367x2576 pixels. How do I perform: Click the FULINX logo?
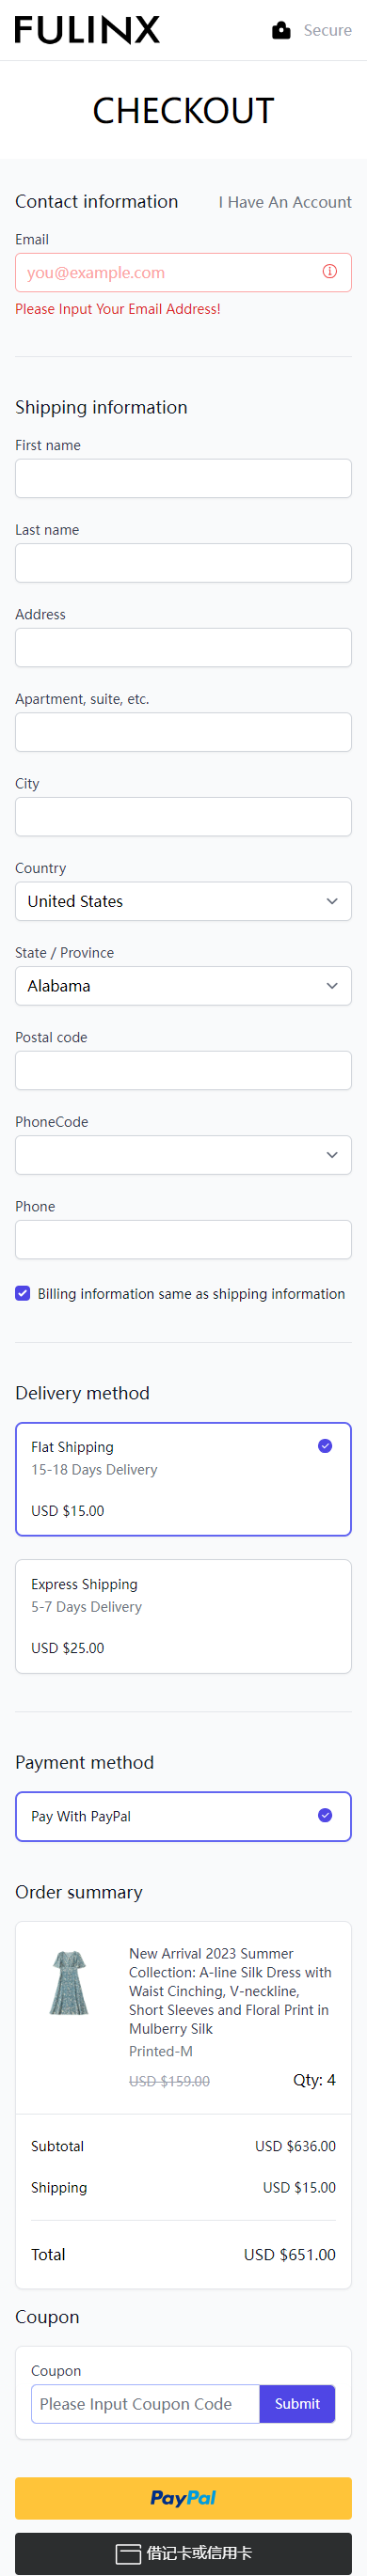[87, 30]
